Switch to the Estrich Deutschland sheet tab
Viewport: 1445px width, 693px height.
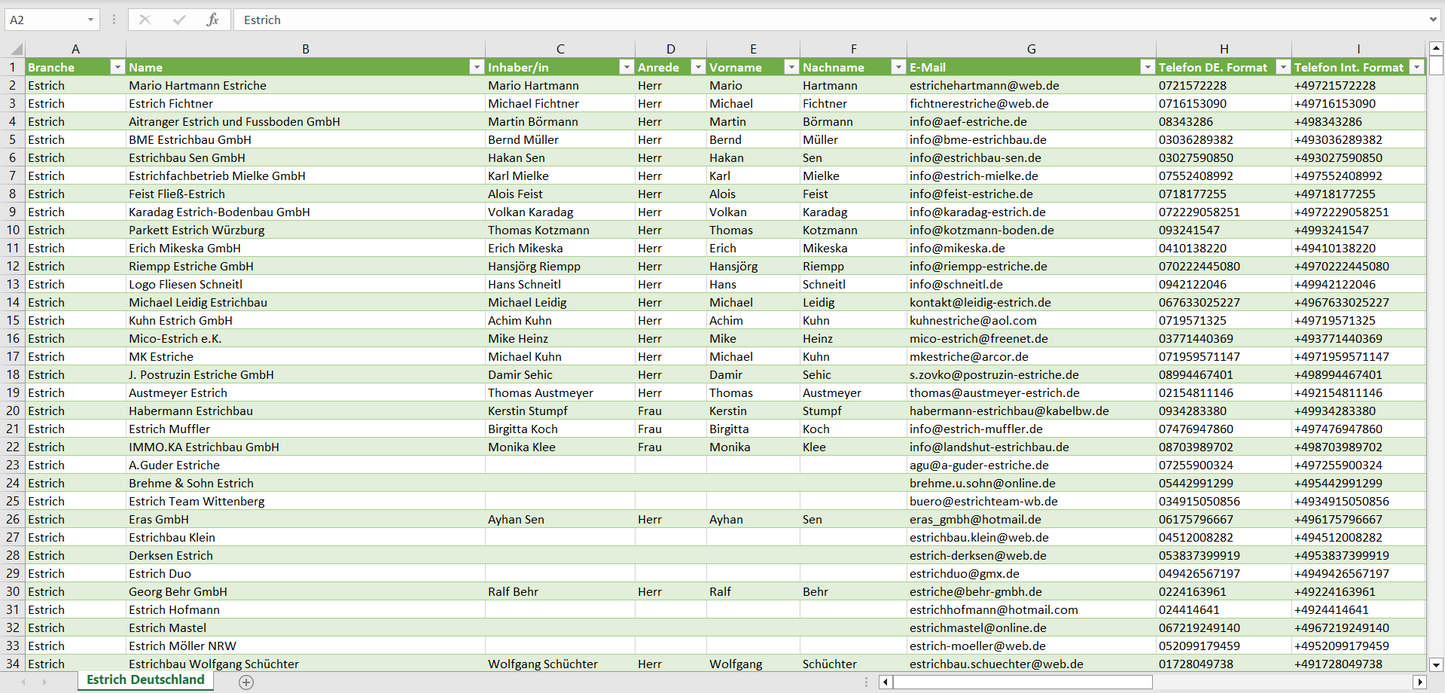pos(145,680)
